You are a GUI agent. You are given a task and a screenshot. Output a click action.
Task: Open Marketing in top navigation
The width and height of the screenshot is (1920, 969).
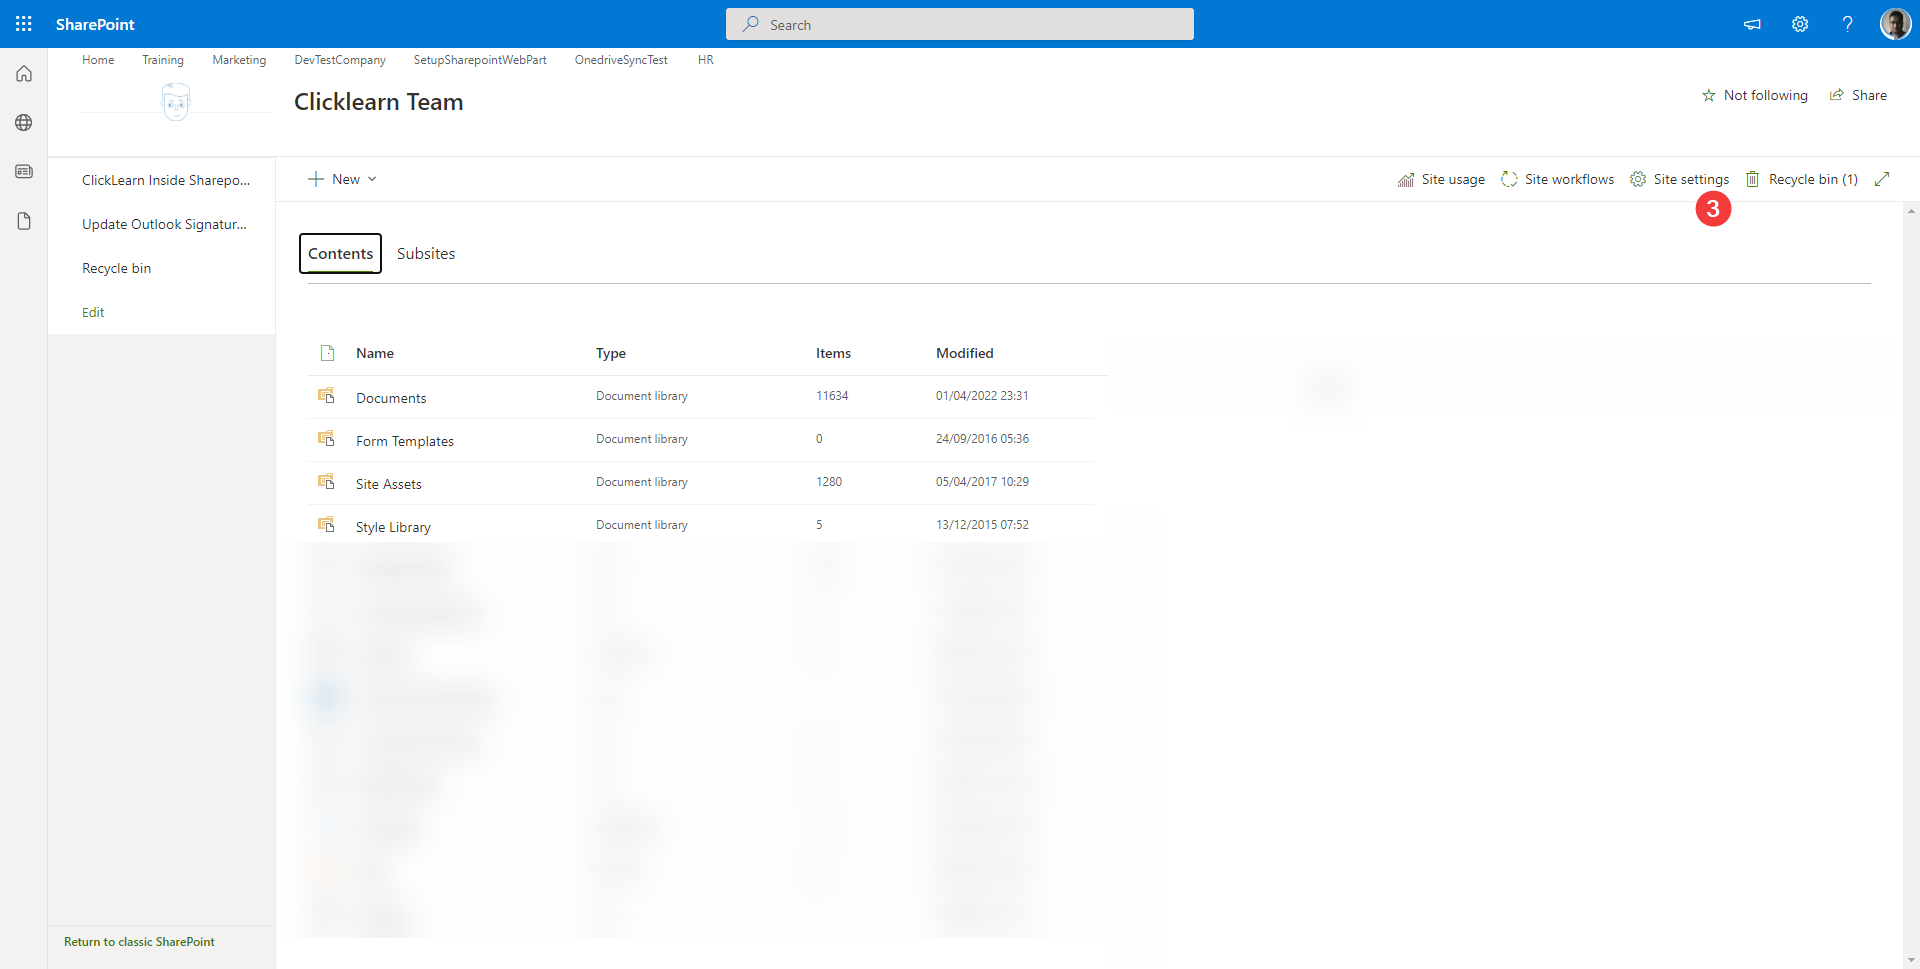point(239,60)
